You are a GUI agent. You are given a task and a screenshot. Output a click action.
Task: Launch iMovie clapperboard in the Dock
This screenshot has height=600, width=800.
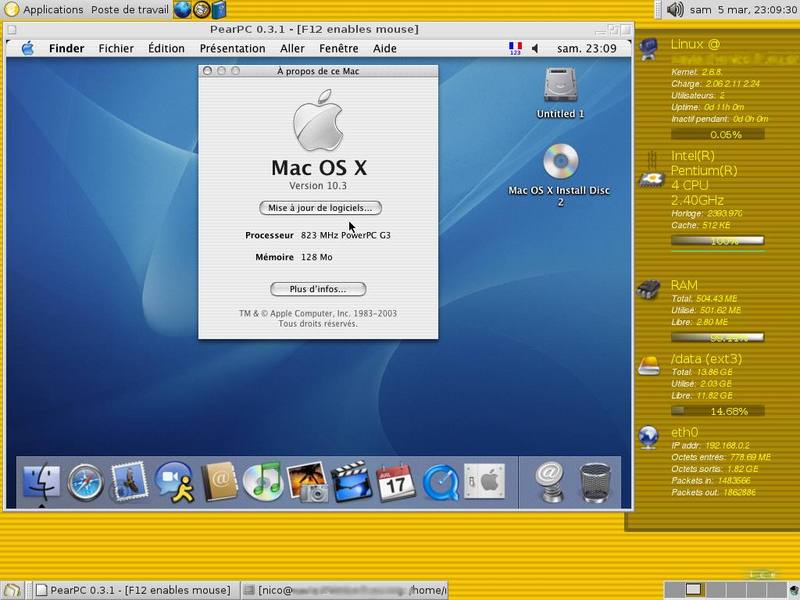(351, 482)
